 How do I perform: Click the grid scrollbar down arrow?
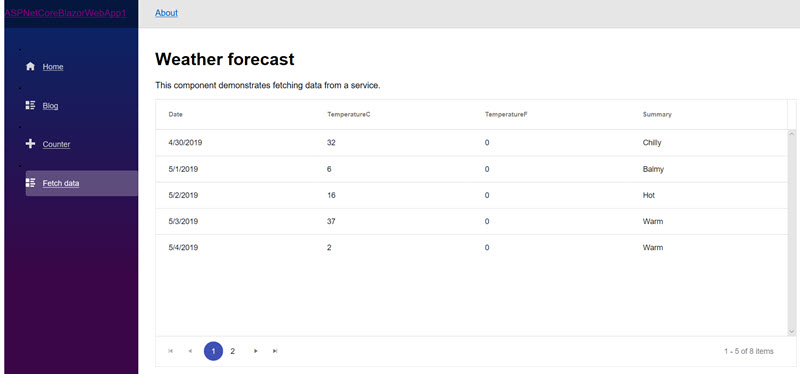[x=792, y=332]
